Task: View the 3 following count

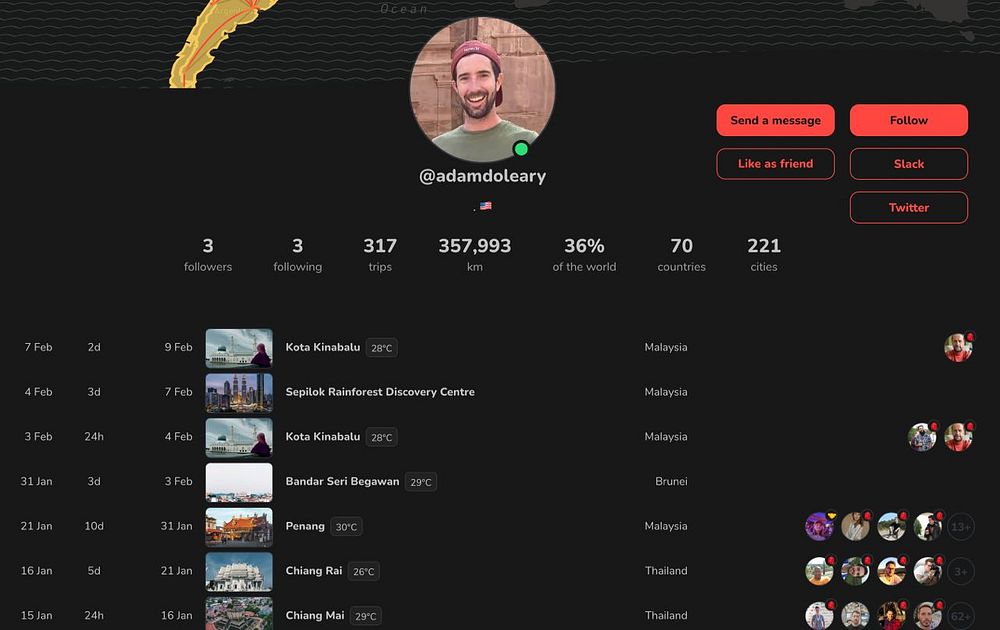Action: click(x=297, y=254)
